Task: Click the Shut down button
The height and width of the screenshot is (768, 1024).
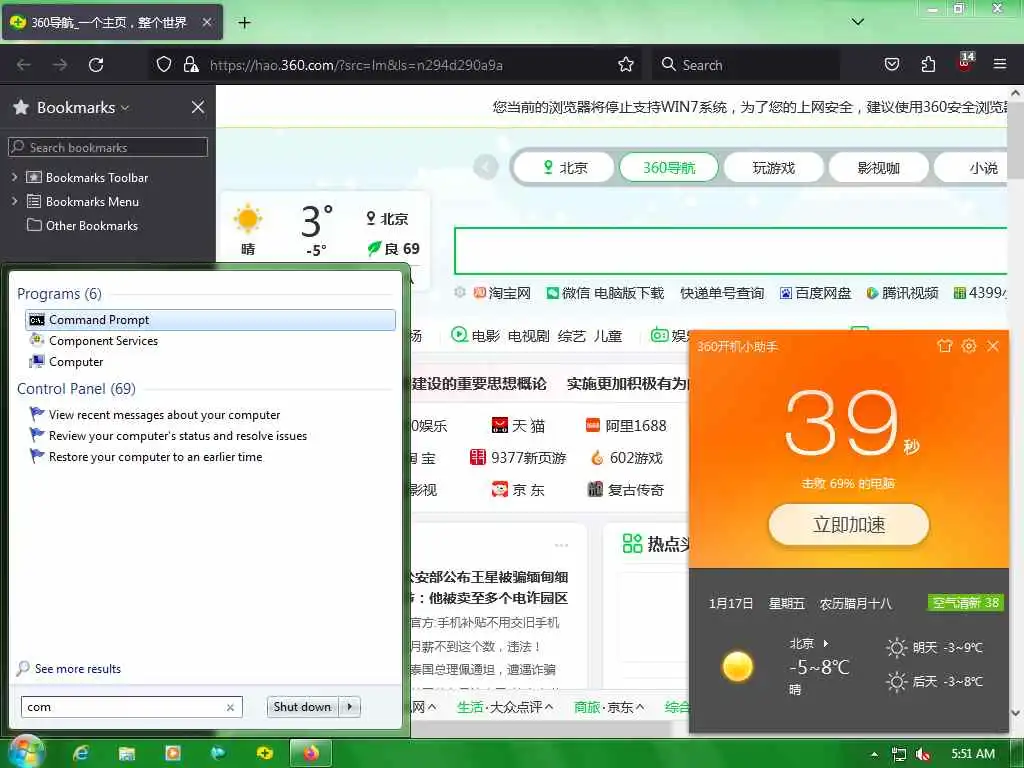Action: pyautogui.click(x=302, y=707)
